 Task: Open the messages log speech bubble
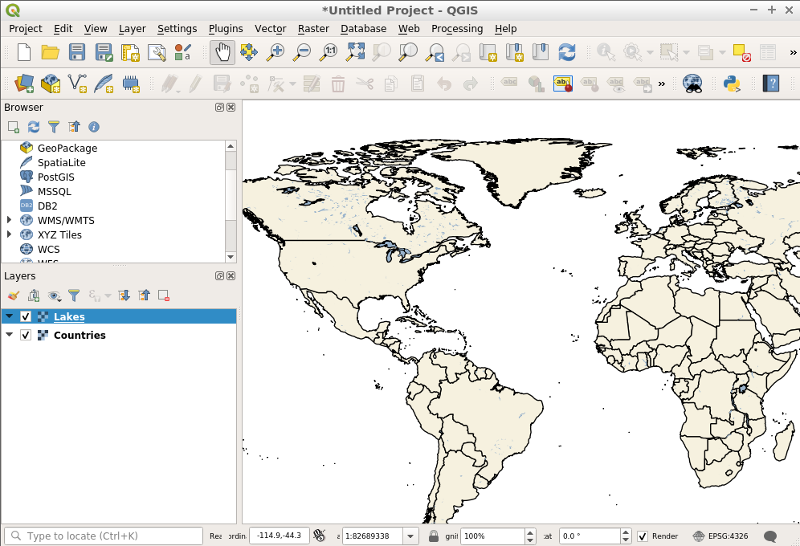click(x=770, y=536)
